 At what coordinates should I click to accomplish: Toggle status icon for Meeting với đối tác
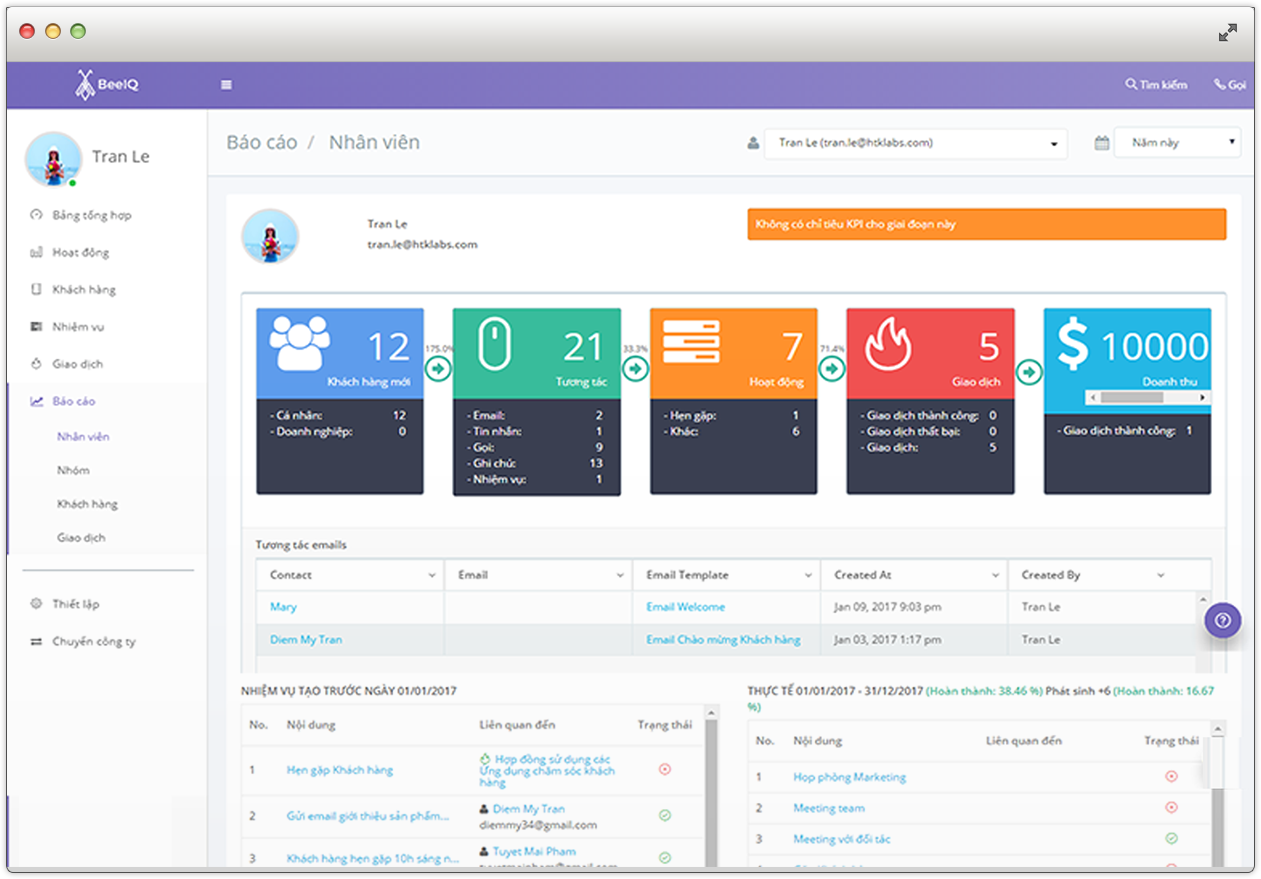pyautogui.click(x=1171, y=839)
